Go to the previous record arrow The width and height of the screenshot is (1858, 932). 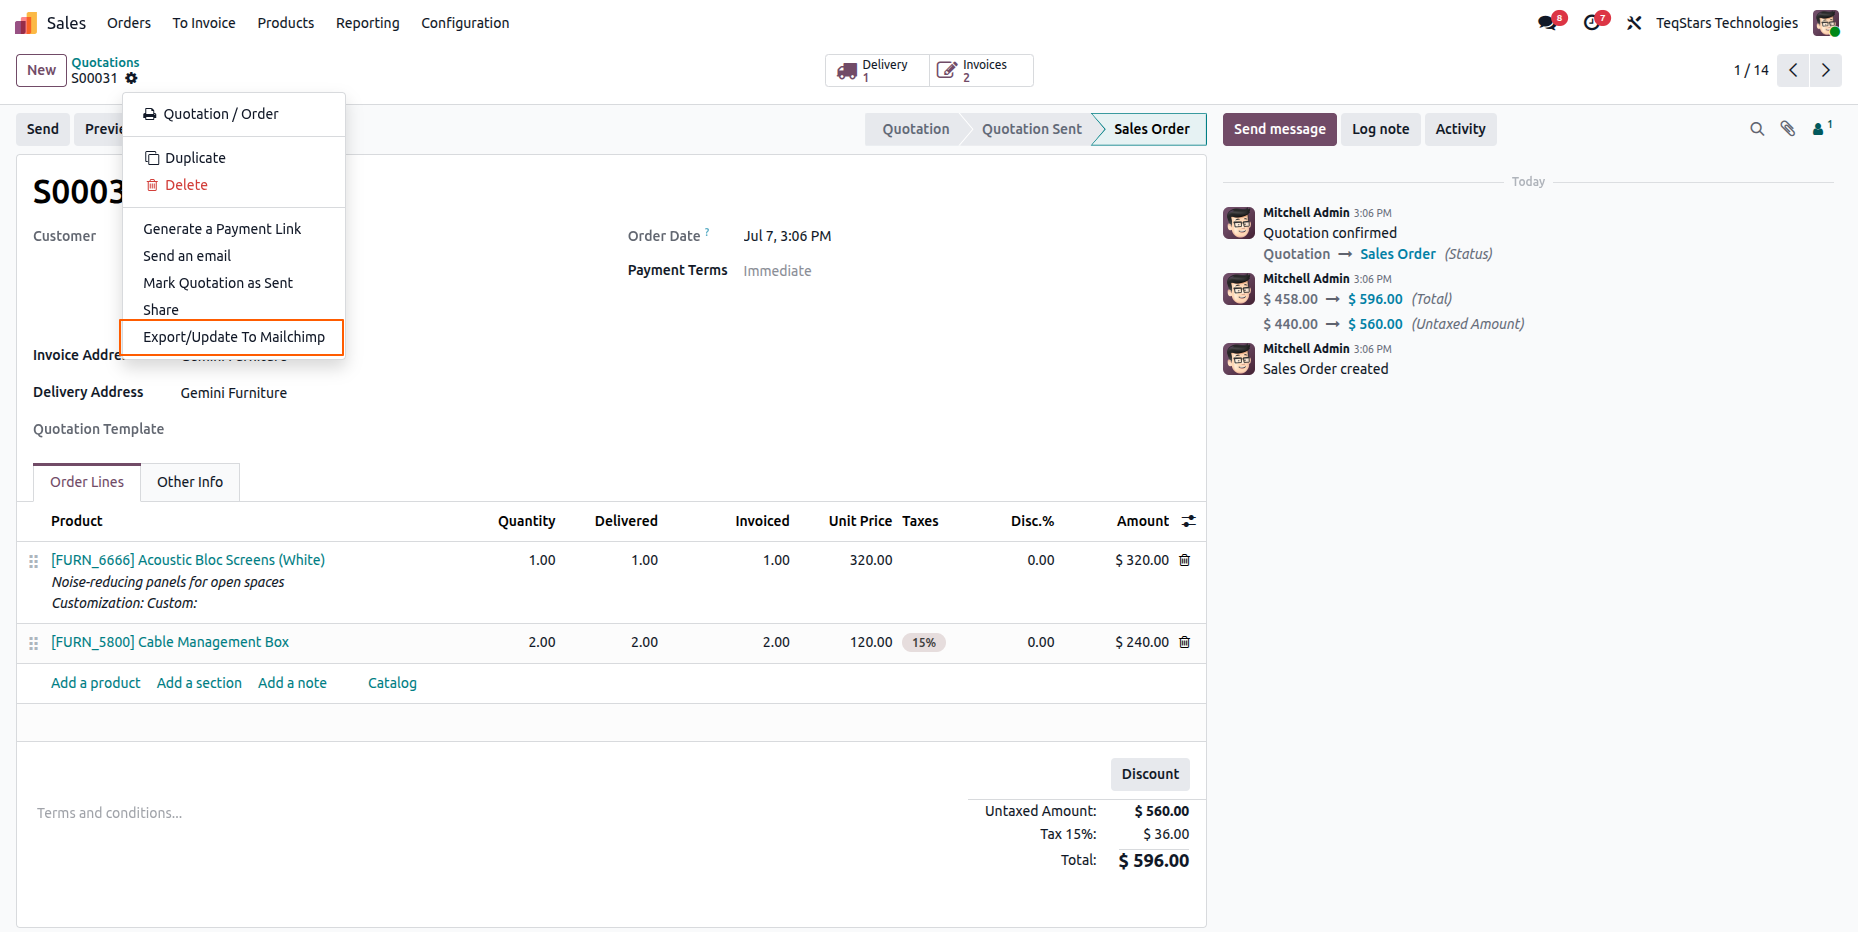coord(1793,70)
